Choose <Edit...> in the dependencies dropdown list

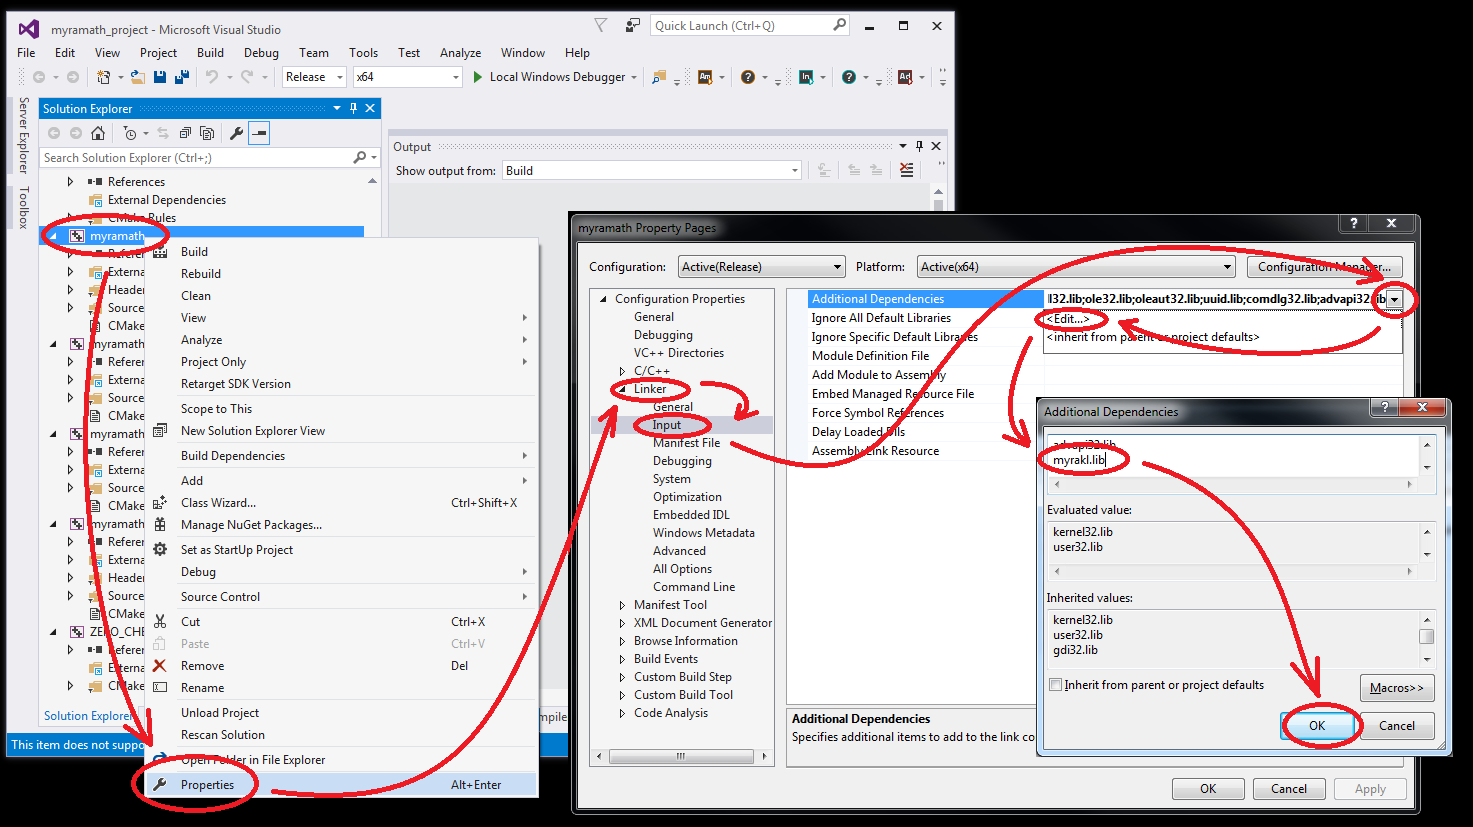click(x=1068, y=319)
